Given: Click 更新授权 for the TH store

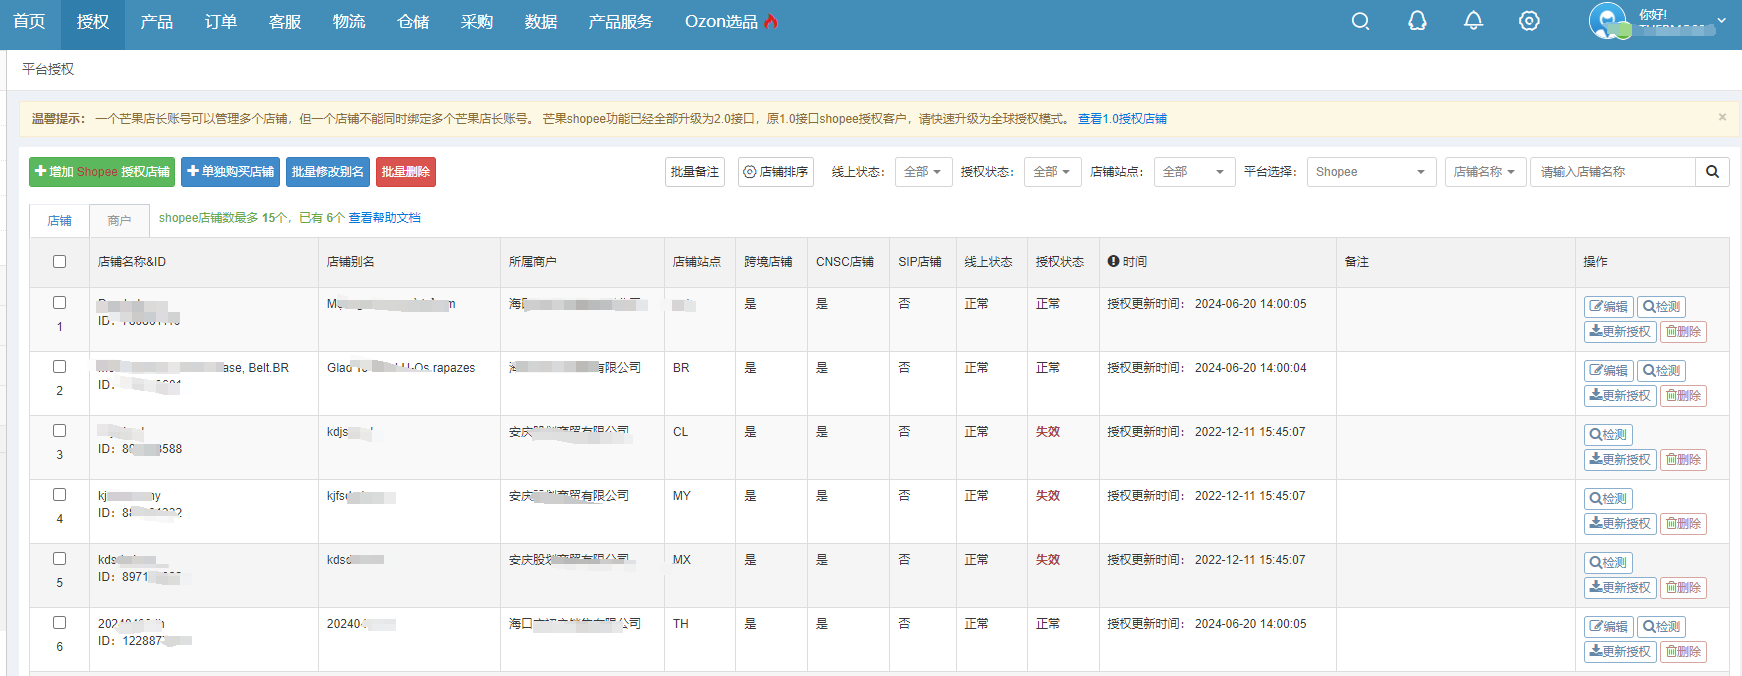Looking at the screenshot, I should point(1620,652).
